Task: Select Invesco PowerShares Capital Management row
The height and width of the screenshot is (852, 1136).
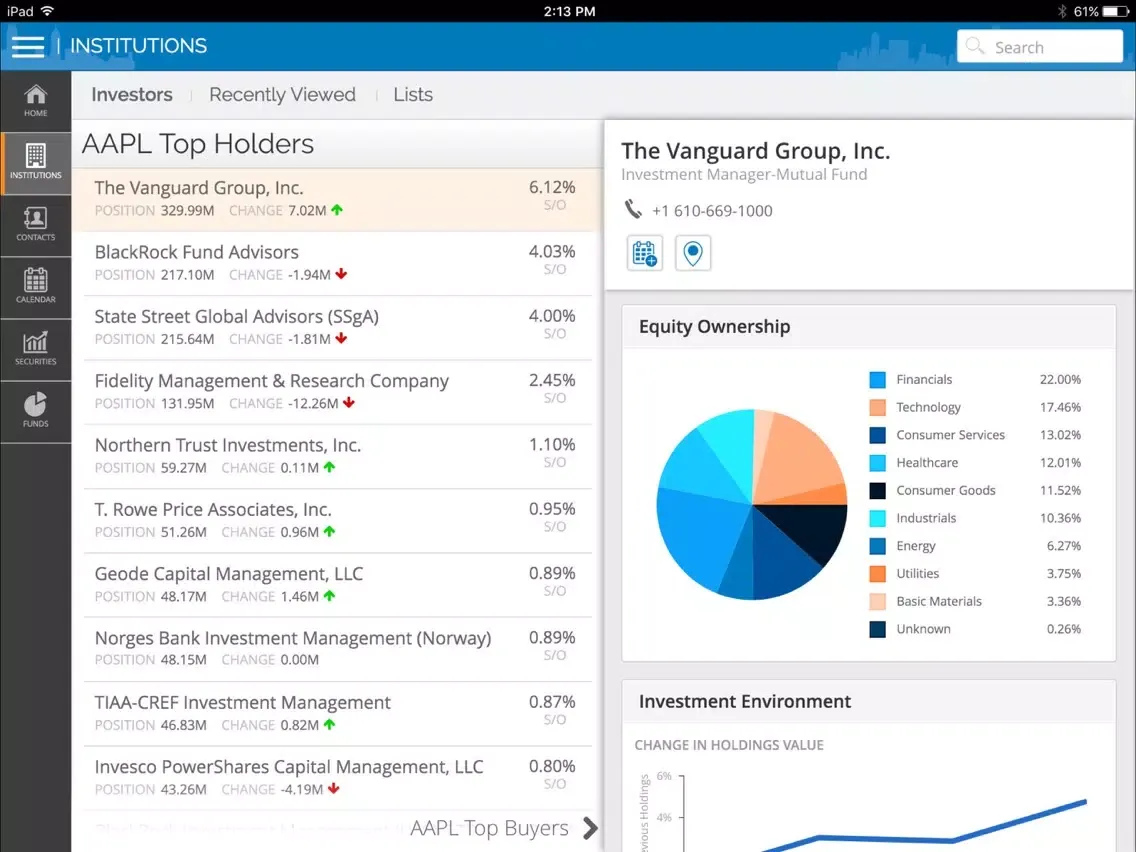Action: point(338,777)
